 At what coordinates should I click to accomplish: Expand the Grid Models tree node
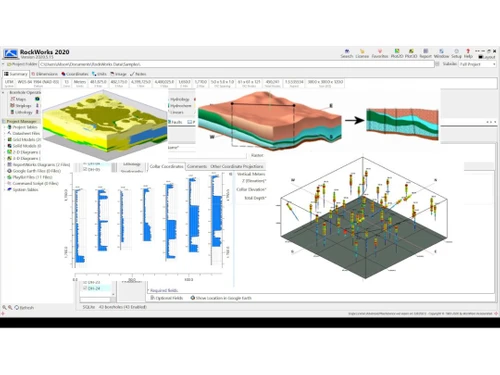[4, 140]
